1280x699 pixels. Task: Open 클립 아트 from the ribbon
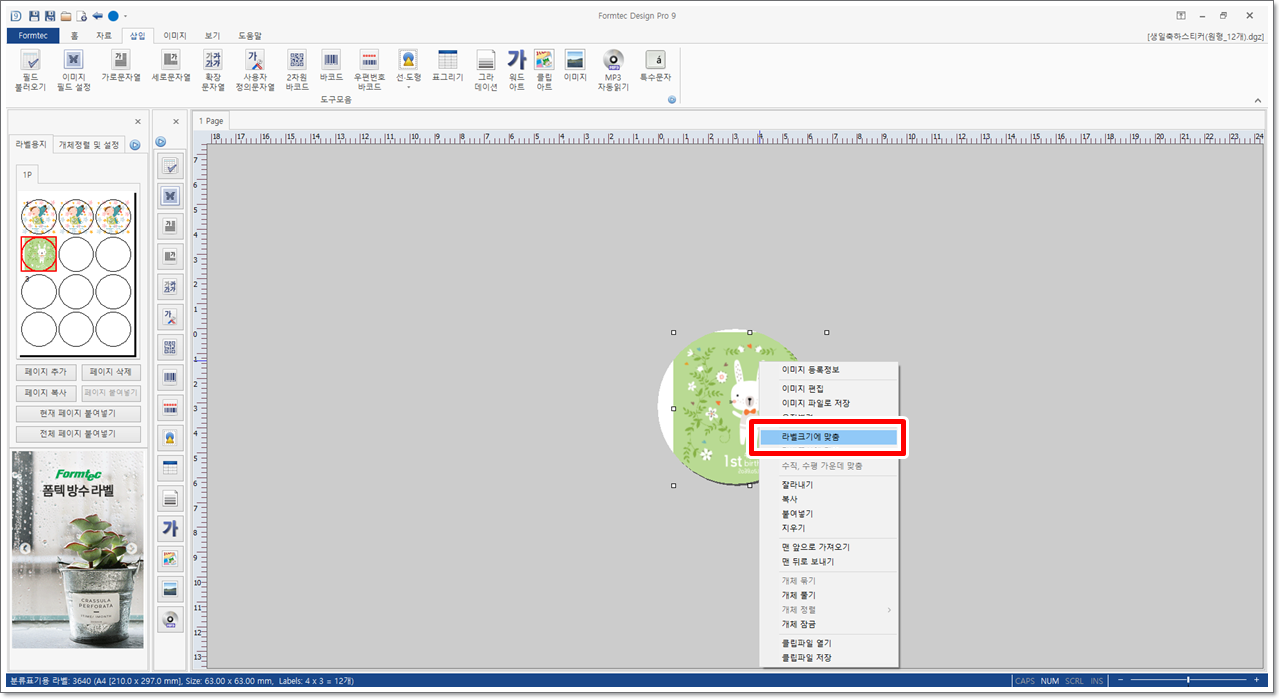544,70
